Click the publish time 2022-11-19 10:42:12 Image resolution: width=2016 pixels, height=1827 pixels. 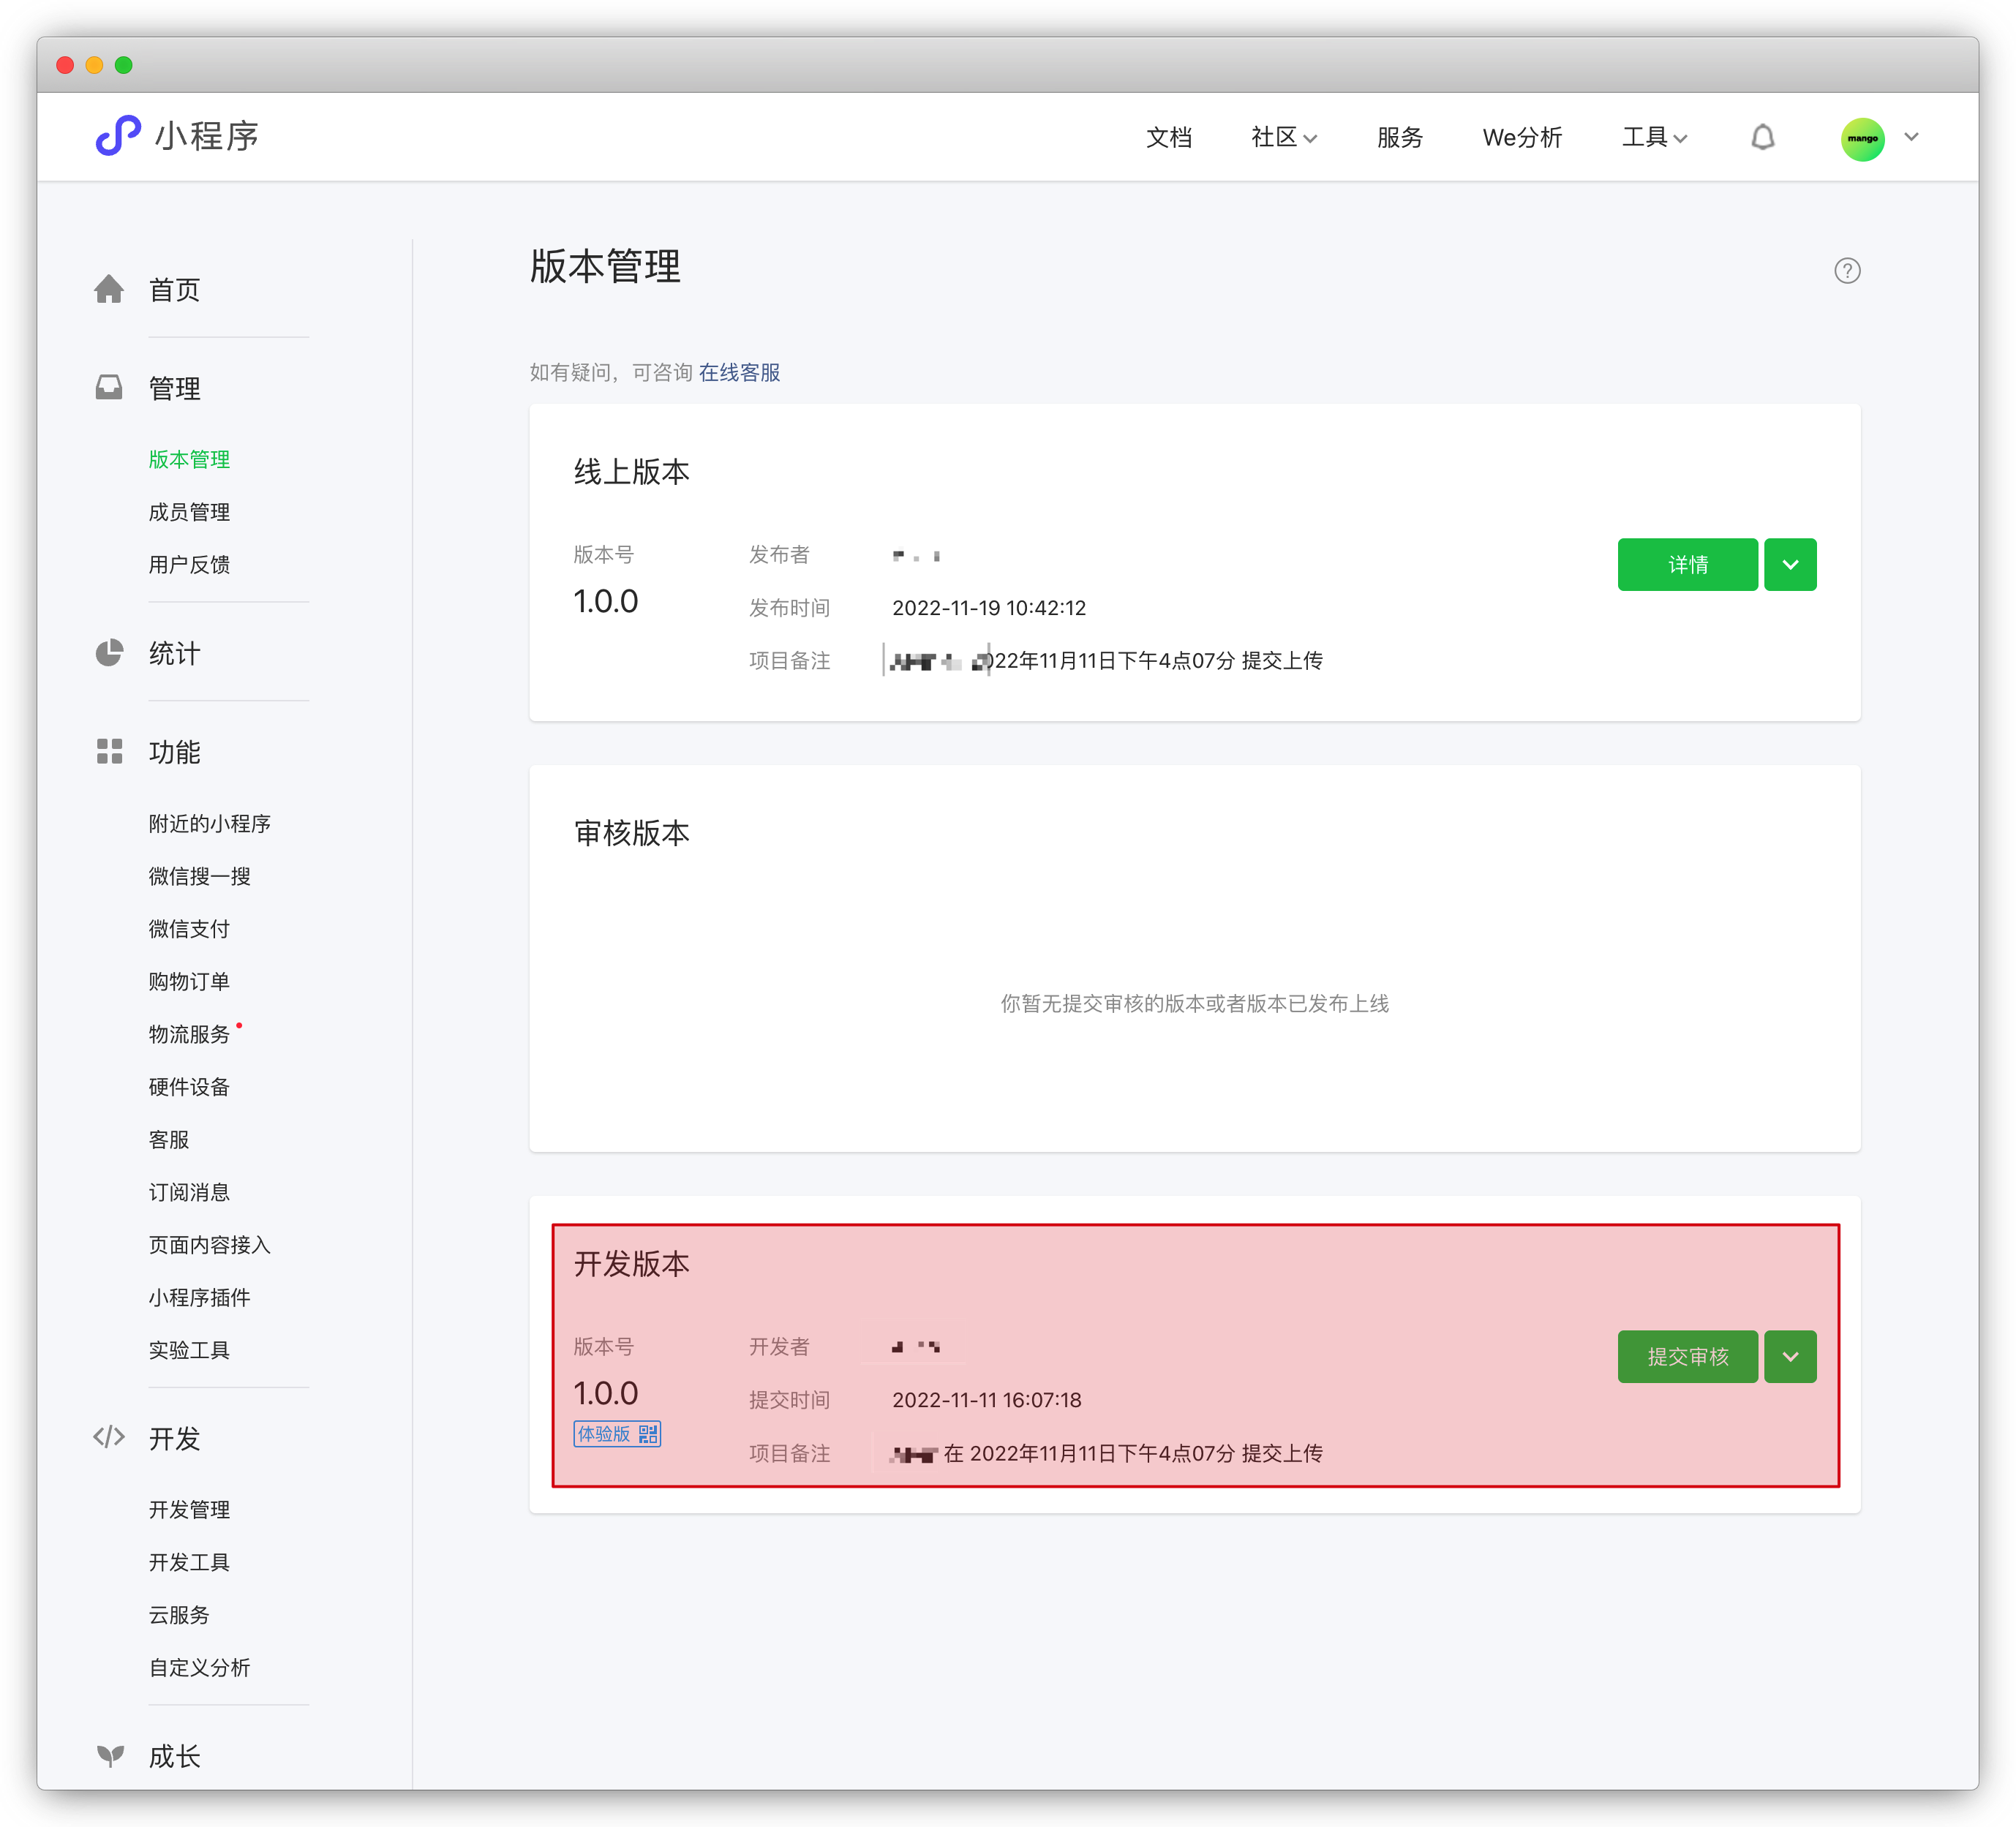(988, 607)
